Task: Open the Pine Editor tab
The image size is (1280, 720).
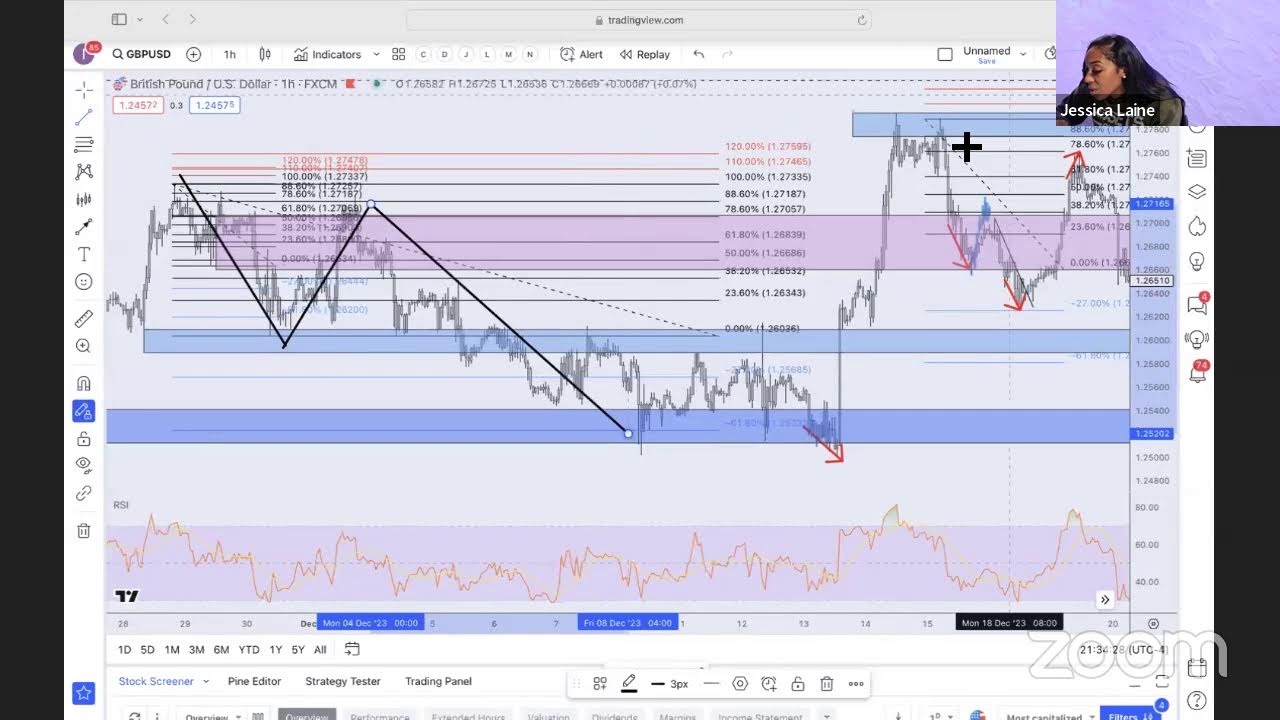Action: point(254,681)
